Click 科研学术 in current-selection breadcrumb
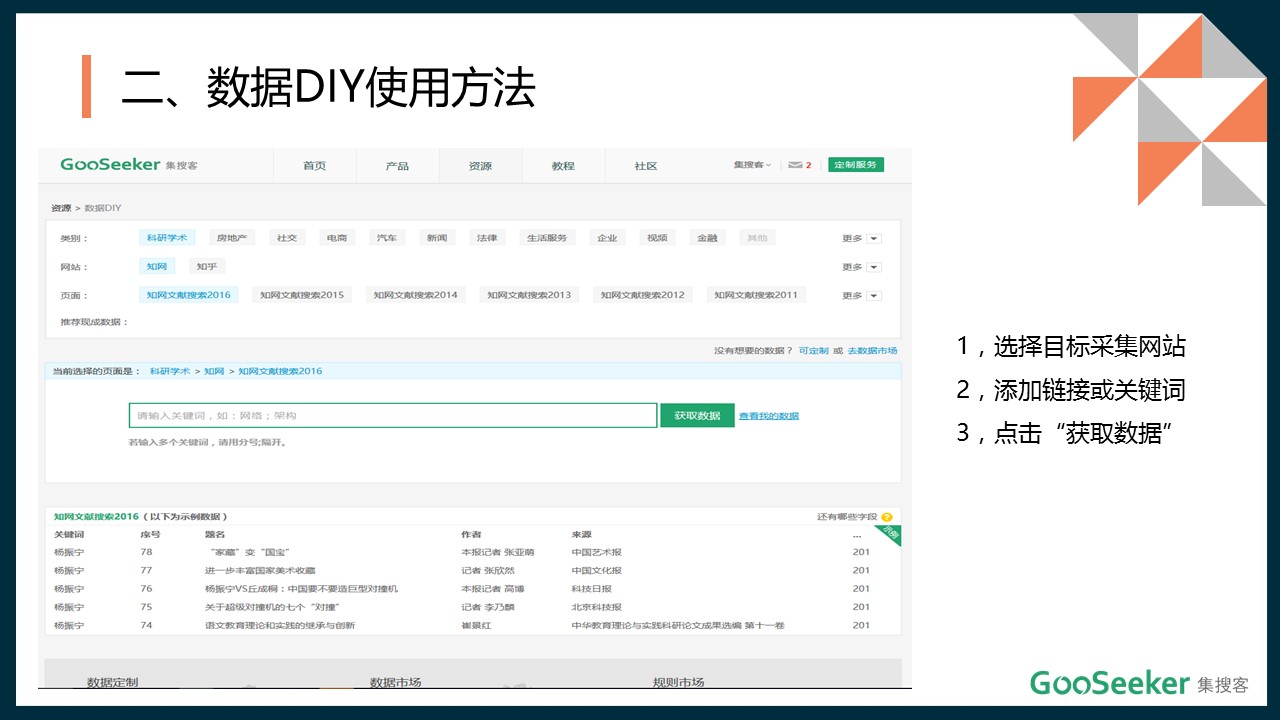 (170, 371)
